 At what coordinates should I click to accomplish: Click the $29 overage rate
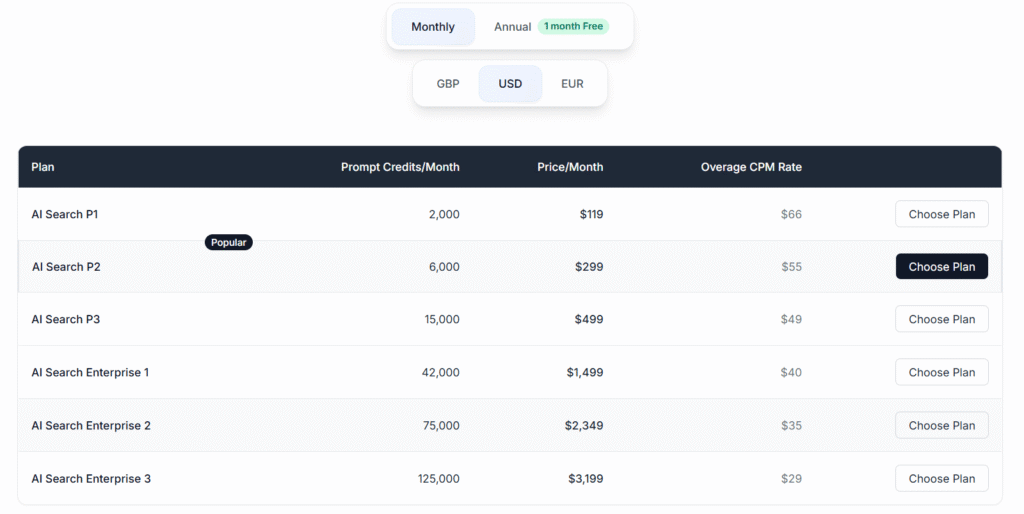pos(792,479)
